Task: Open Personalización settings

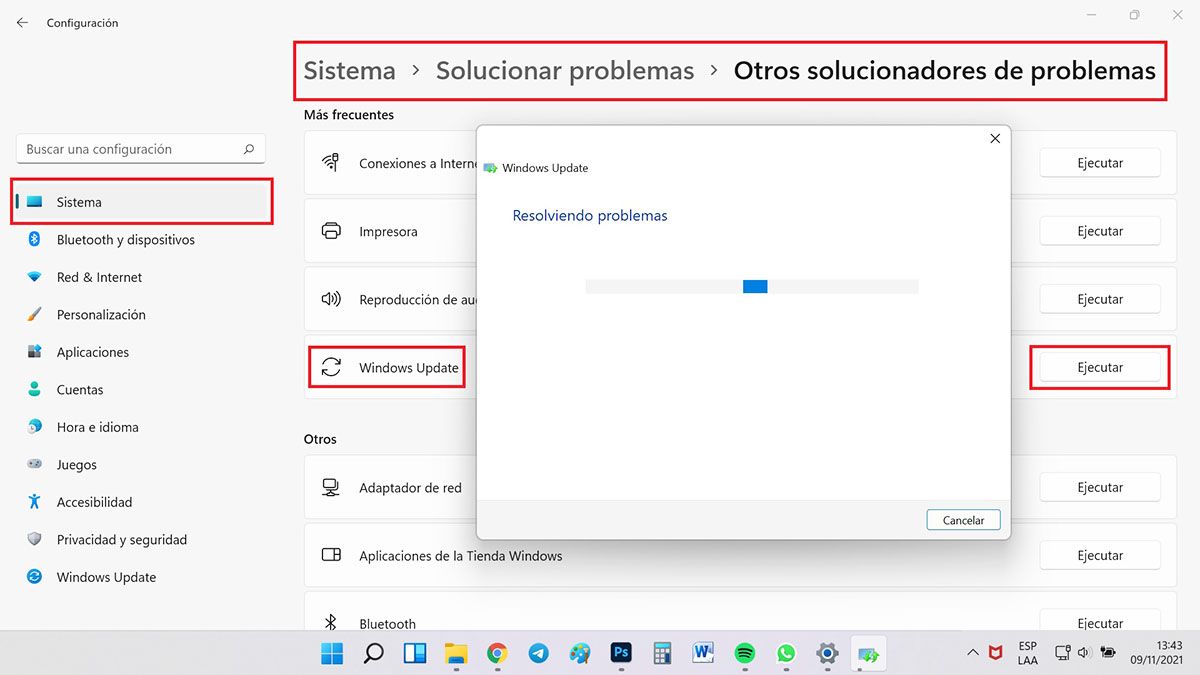Action: coord(141,315)
